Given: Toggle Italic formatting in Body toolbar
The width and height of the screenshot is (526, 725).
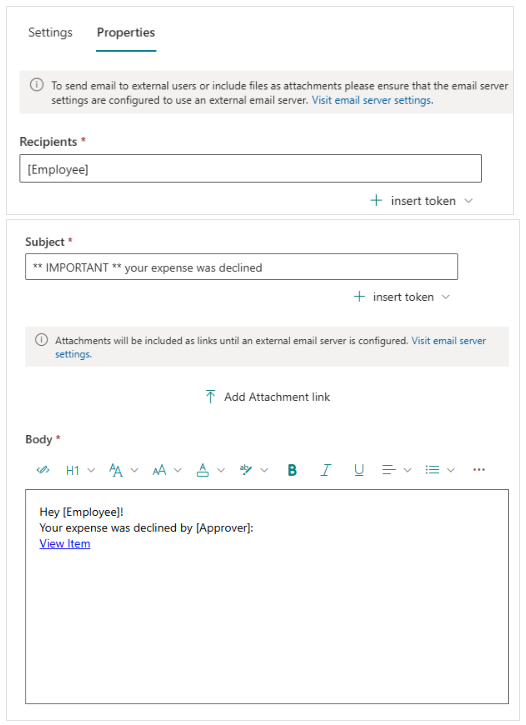Looking at the screenshot, I should tap(326, 470).
